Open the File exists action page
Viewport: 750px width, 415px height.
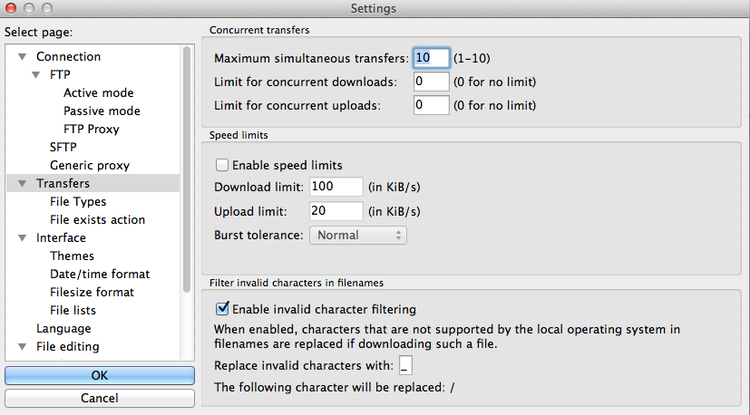click(x=98, y=219)
